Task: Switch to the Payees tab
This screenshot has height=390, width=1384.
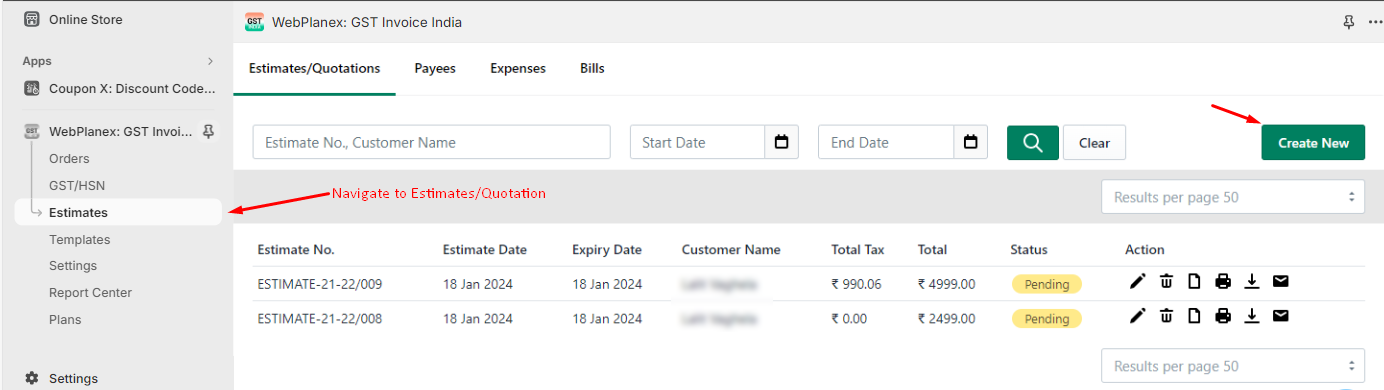Action: coord(435,68)
